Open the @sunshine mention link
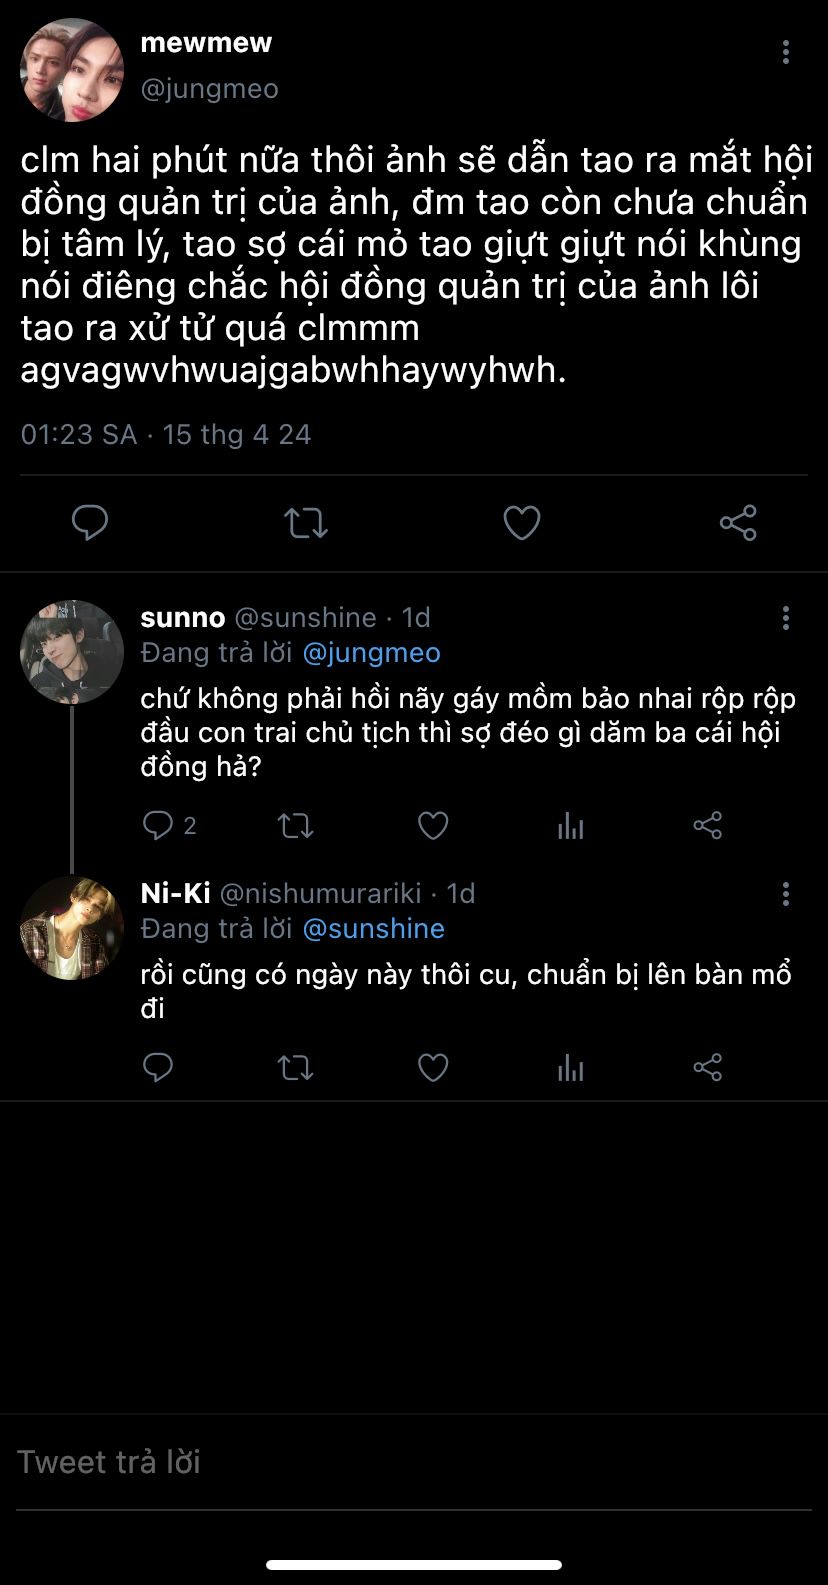 coord(373,929)
